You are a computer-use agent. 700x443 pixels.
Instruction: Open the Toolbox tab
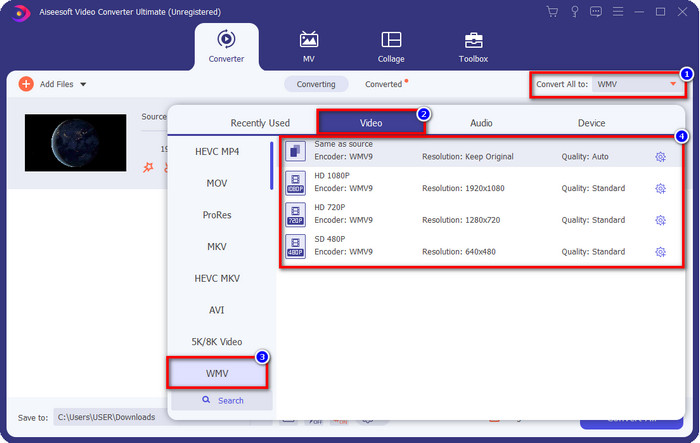click(473, 47)
